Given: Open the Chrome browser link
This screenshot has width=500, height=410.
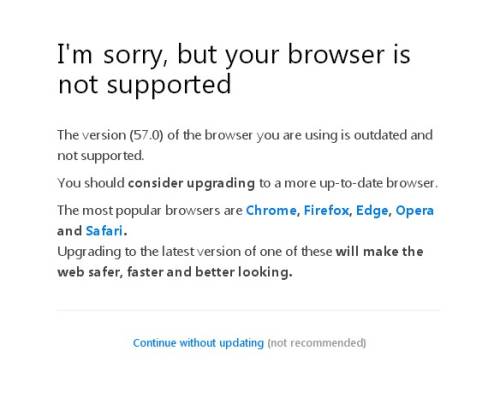Looking at the screenshot, I should pos(271,210).
